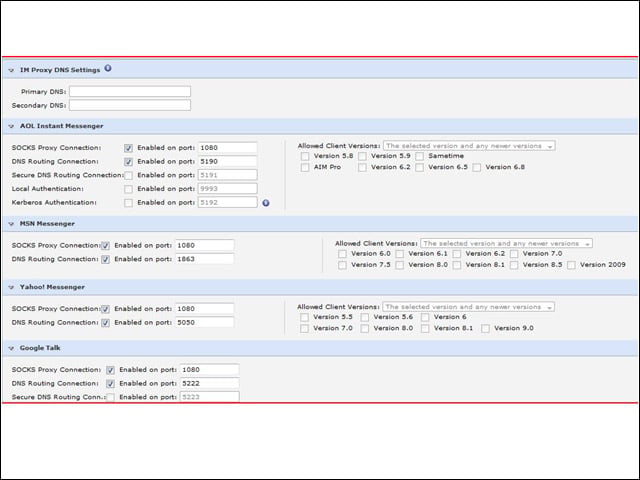Viewport: 640px width, 480px height.
Task: Check AOL Version 6.8 checkbox
Action: click(x=477, y=167)
